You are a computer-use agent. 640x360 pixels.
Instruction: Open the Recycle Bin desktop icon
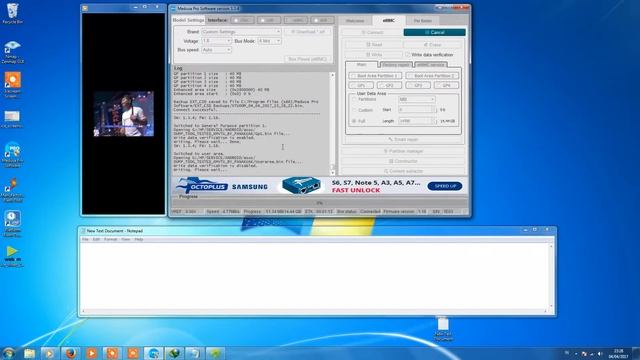tap(12, 13)
